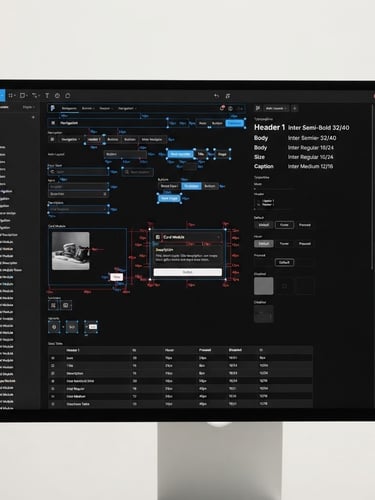Click the white button inside Card Module panel
Viewport: 375px width, 500px height.
[x=187, y=272]
